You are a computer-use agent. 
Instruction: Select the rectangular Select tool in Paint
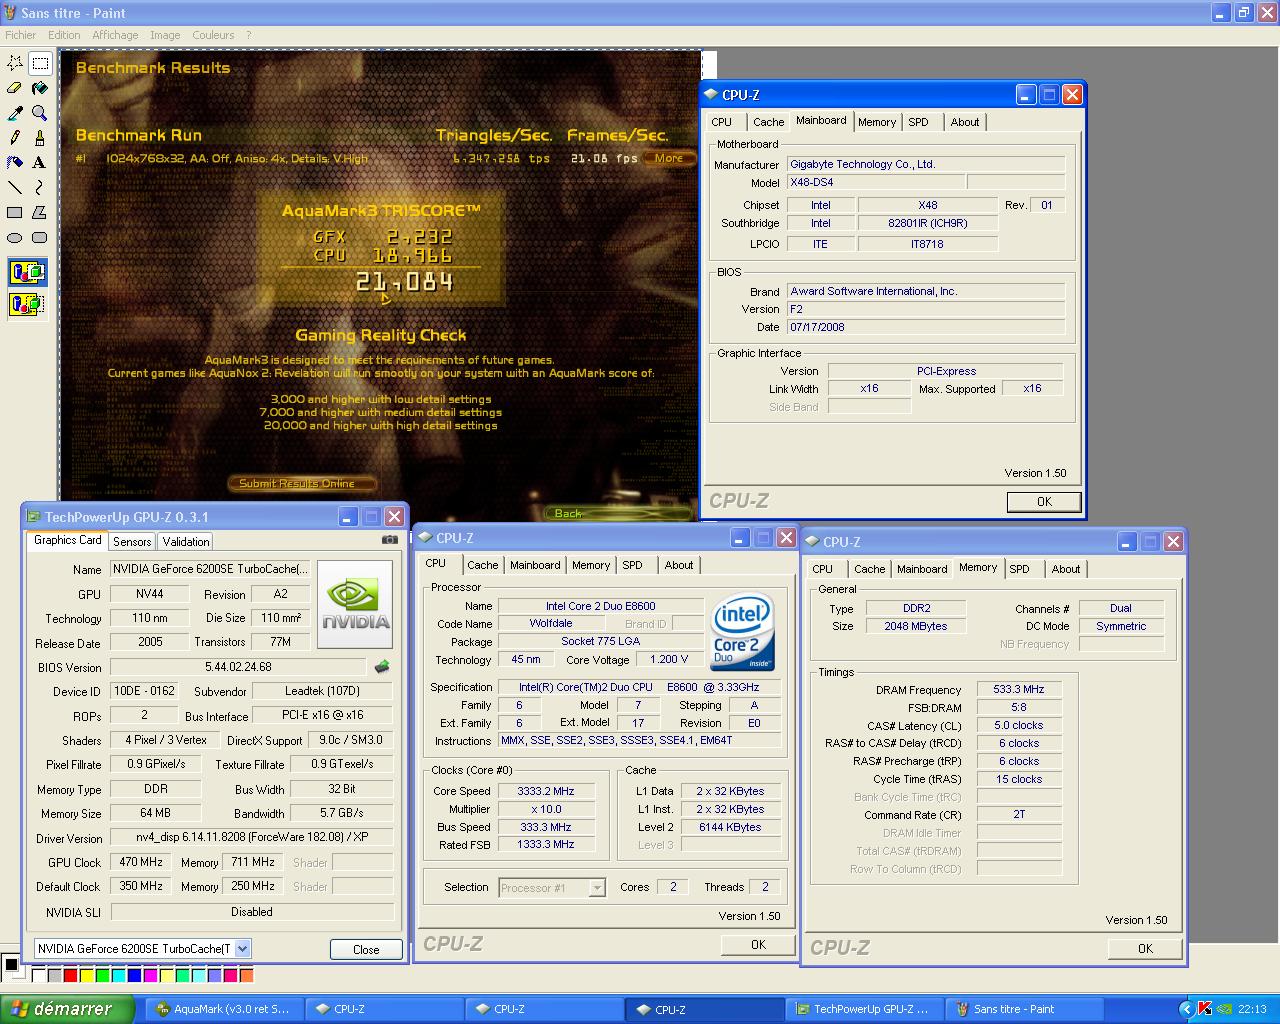coord(40,63)
